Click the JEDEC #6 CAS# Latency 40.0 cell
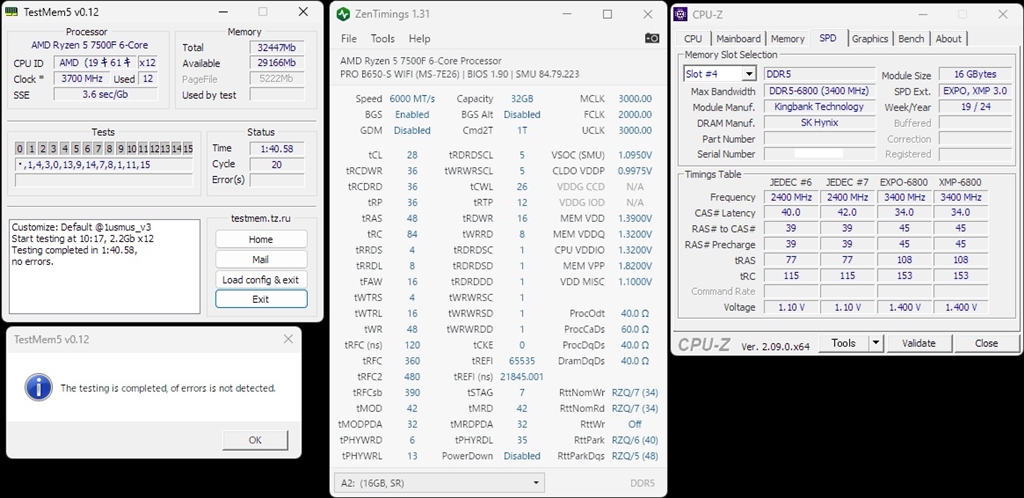 (790, 212)
